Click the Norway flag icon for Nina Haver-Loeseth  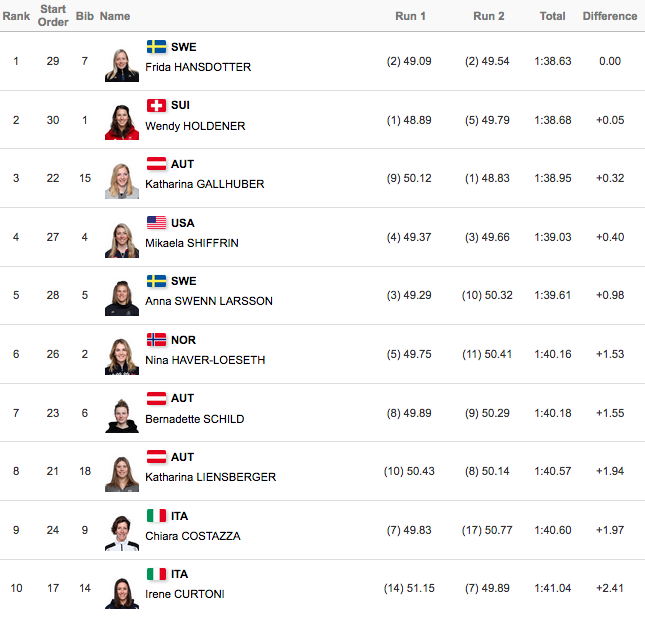[156, 340]
